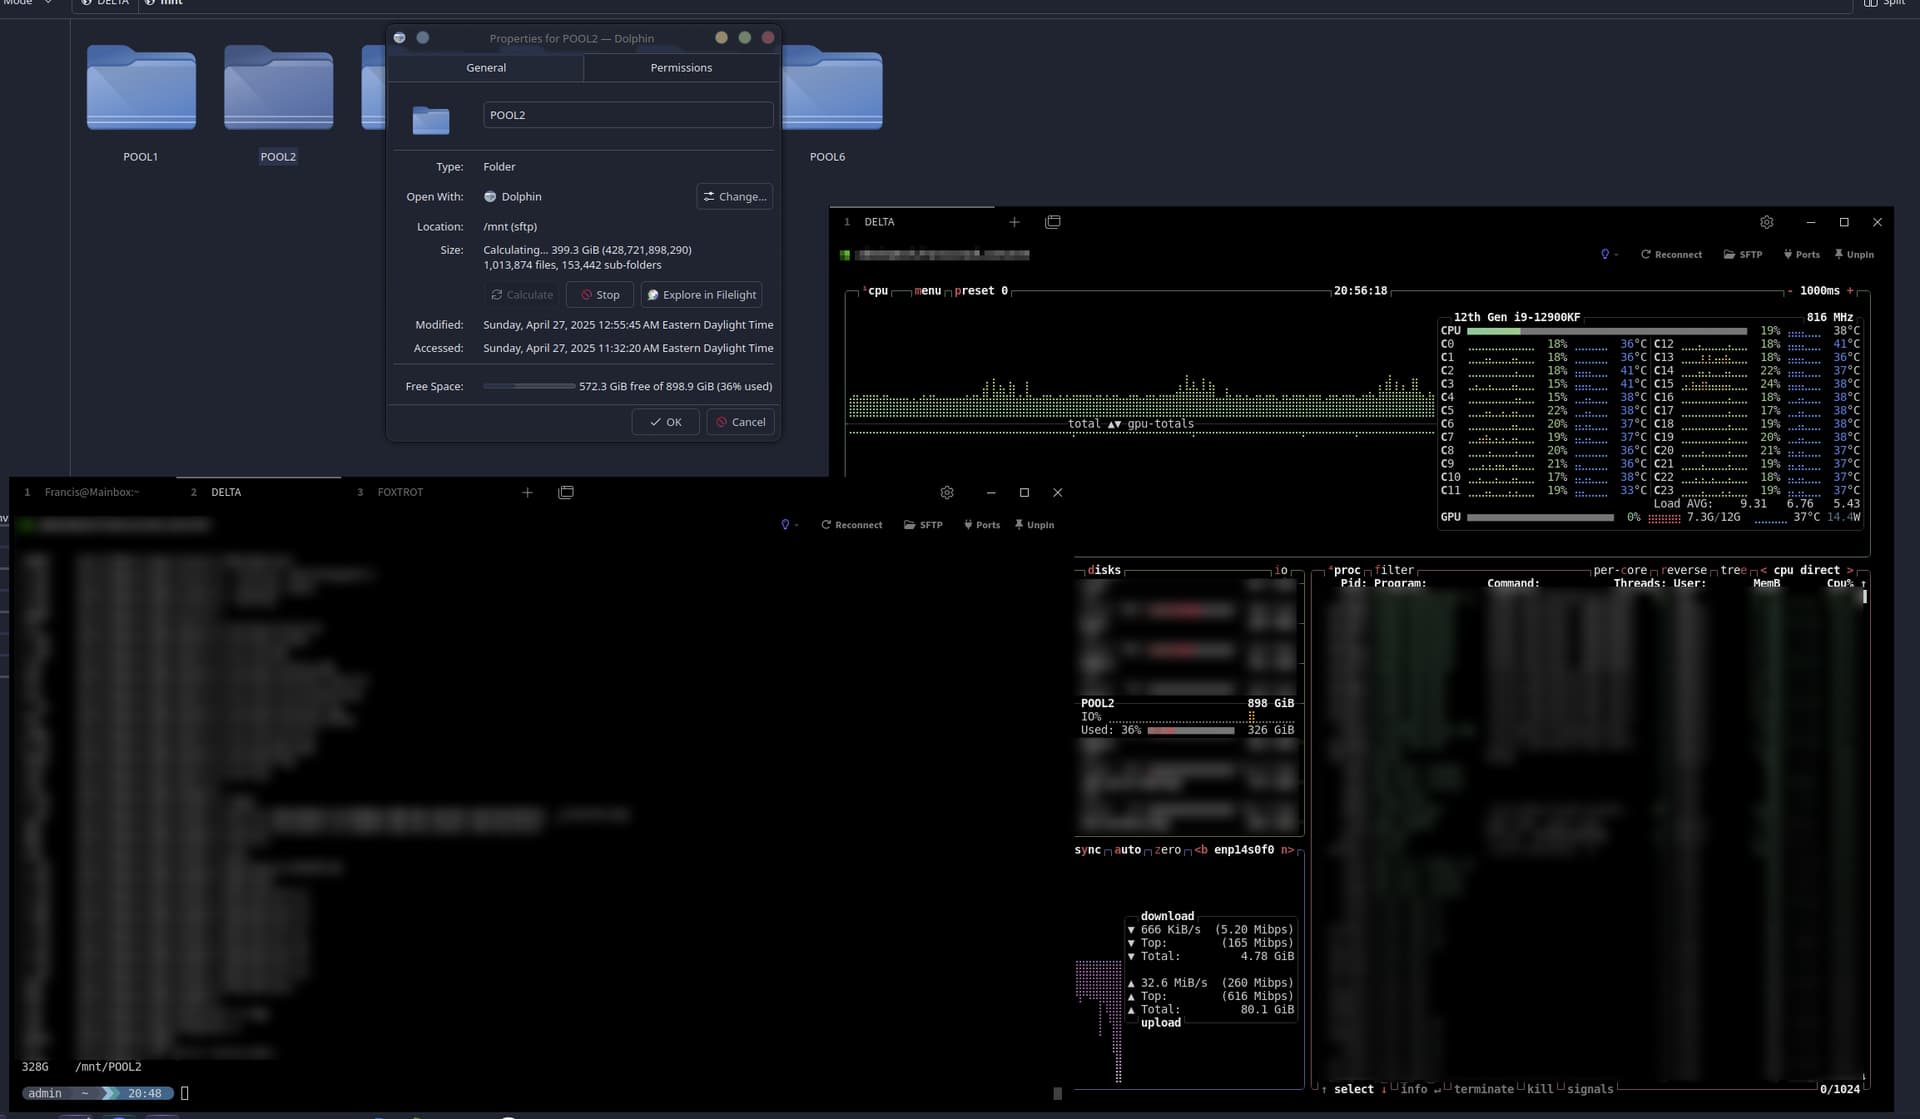The image size is (1920, 1119).
Task: Decrease btop update interval with minus
Action: point(1790,291)
